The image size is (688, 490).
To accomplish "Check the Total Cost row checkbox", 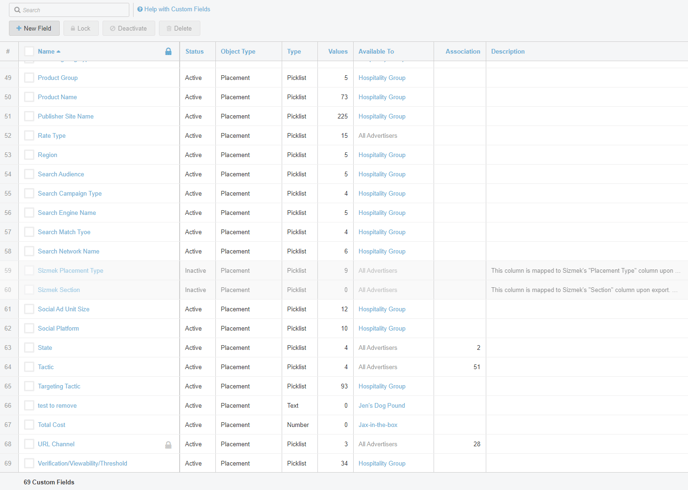I will (29, 425).
